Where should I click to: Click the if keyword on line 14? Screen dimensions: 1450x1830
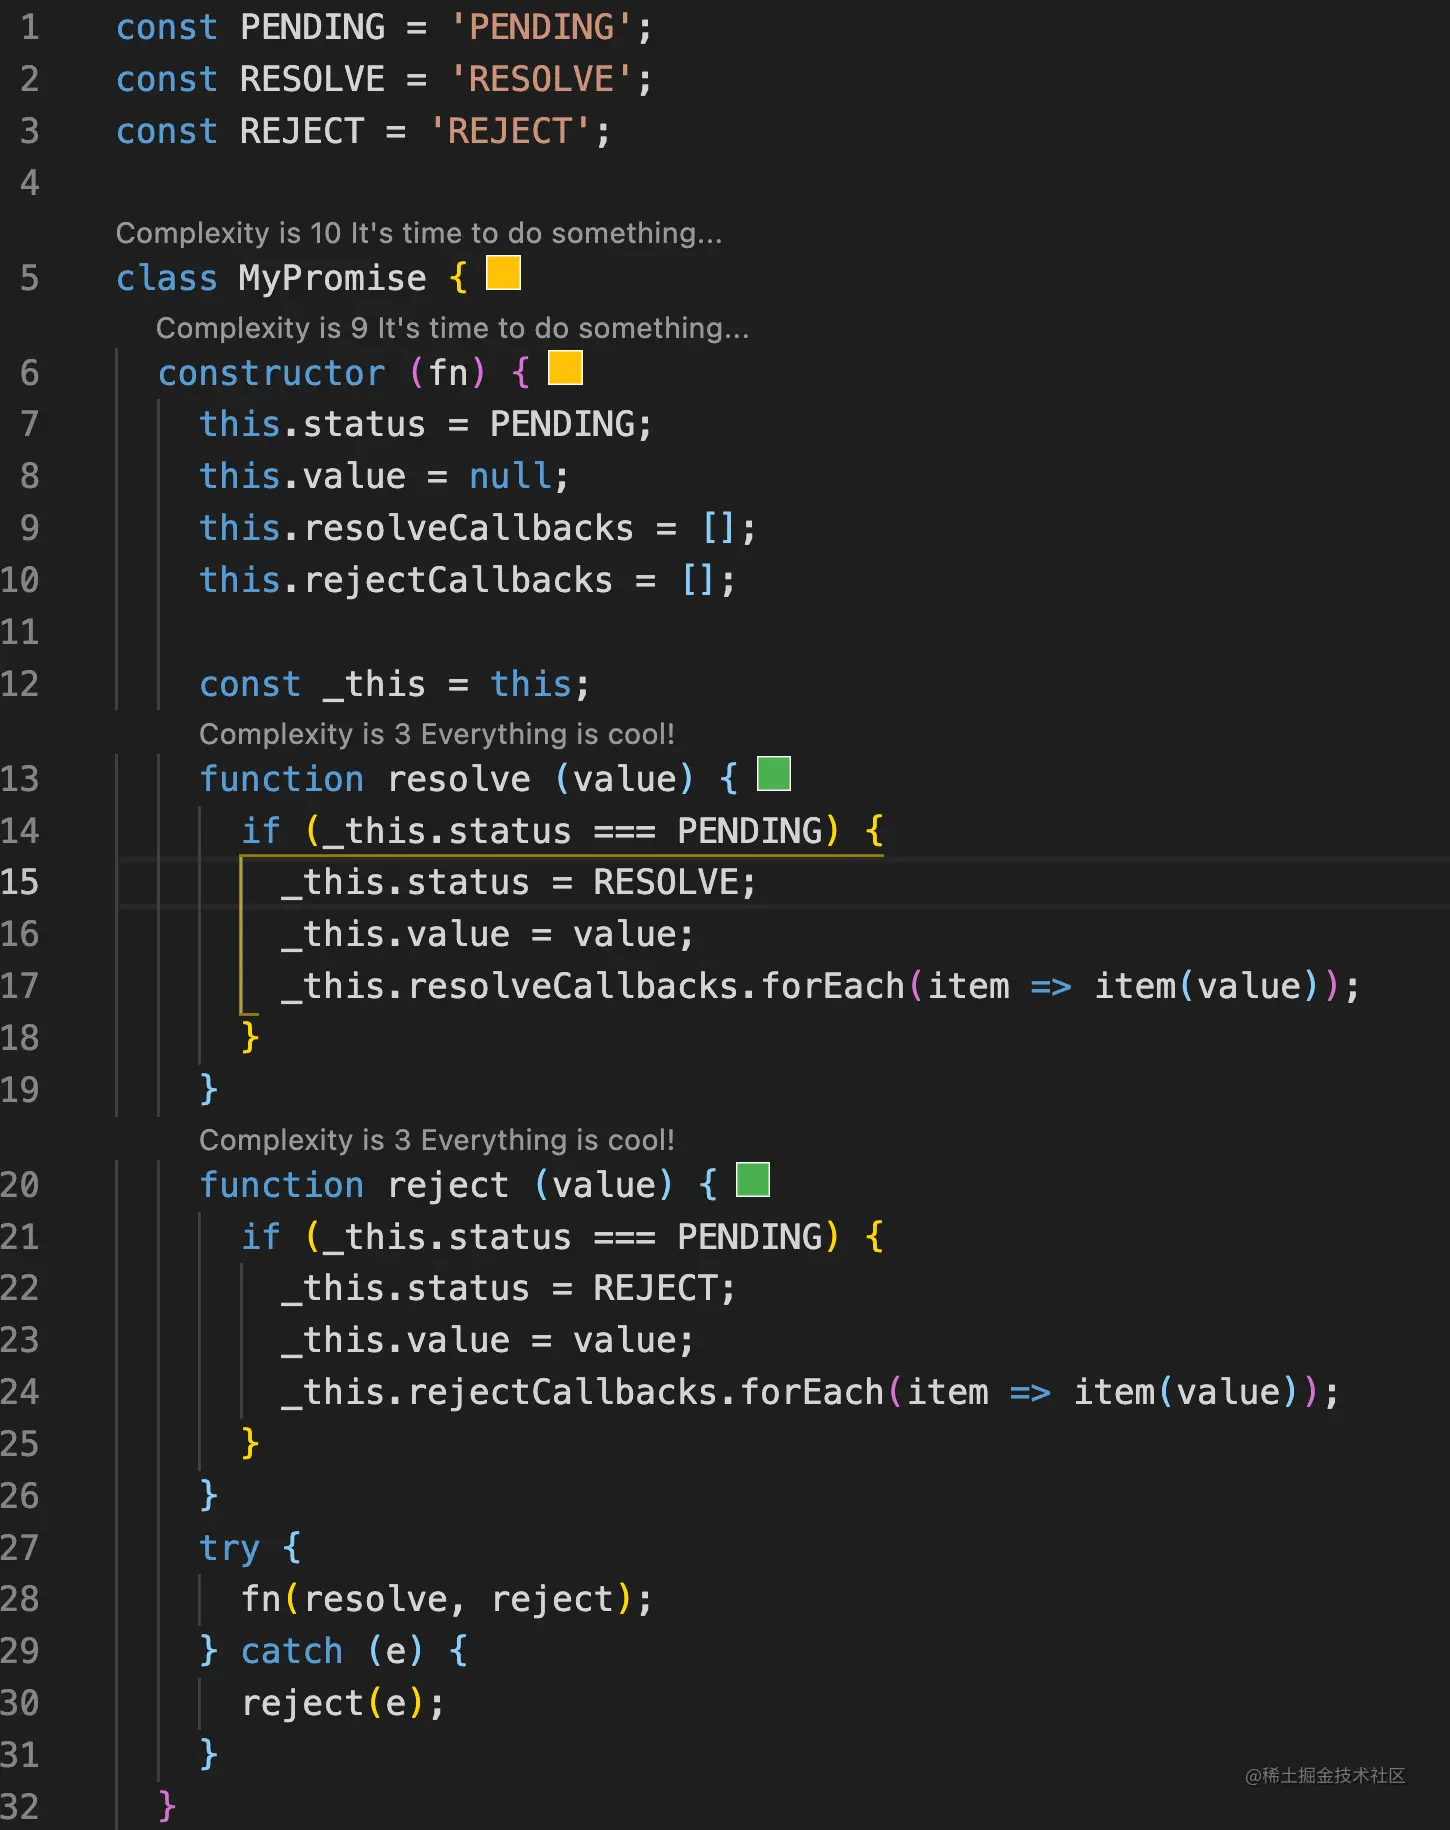261,831
